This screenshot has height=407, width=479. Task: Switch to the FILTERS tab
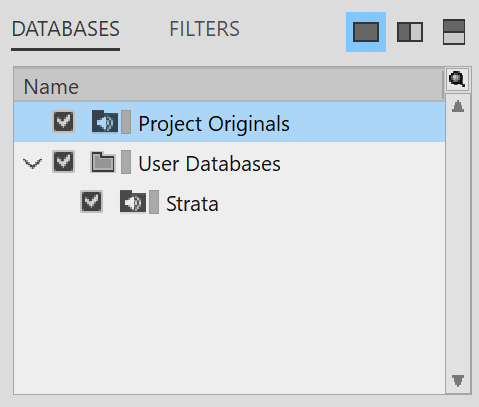[204, 29]
